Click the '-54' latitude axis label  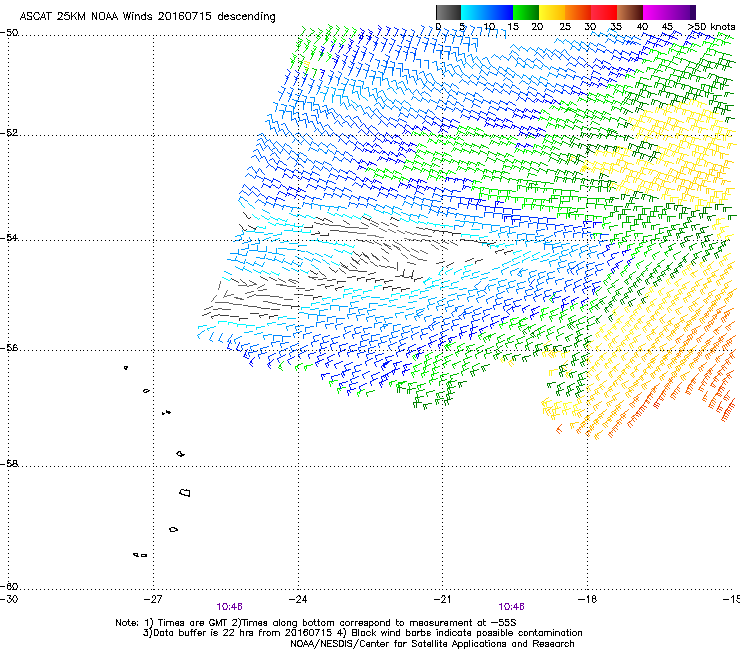(9, 238)
